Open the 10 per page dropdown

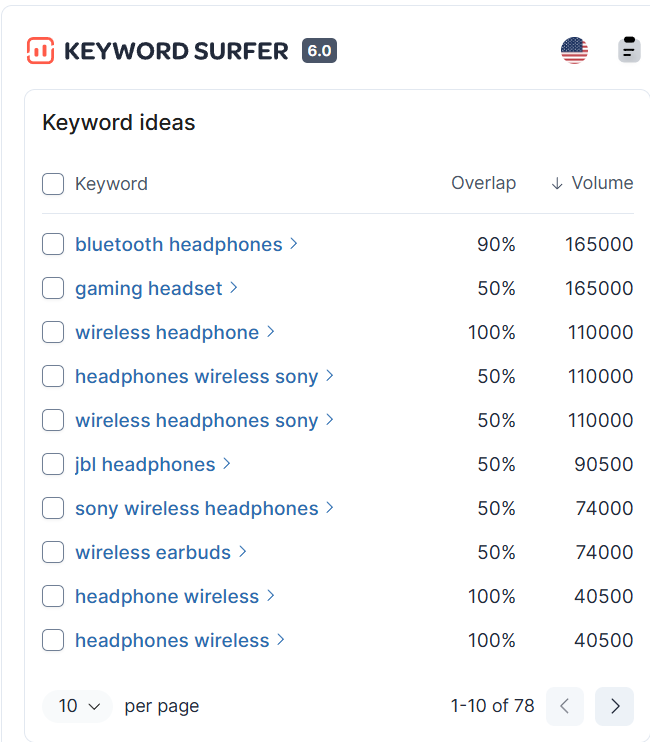click(x=78, y=706)
